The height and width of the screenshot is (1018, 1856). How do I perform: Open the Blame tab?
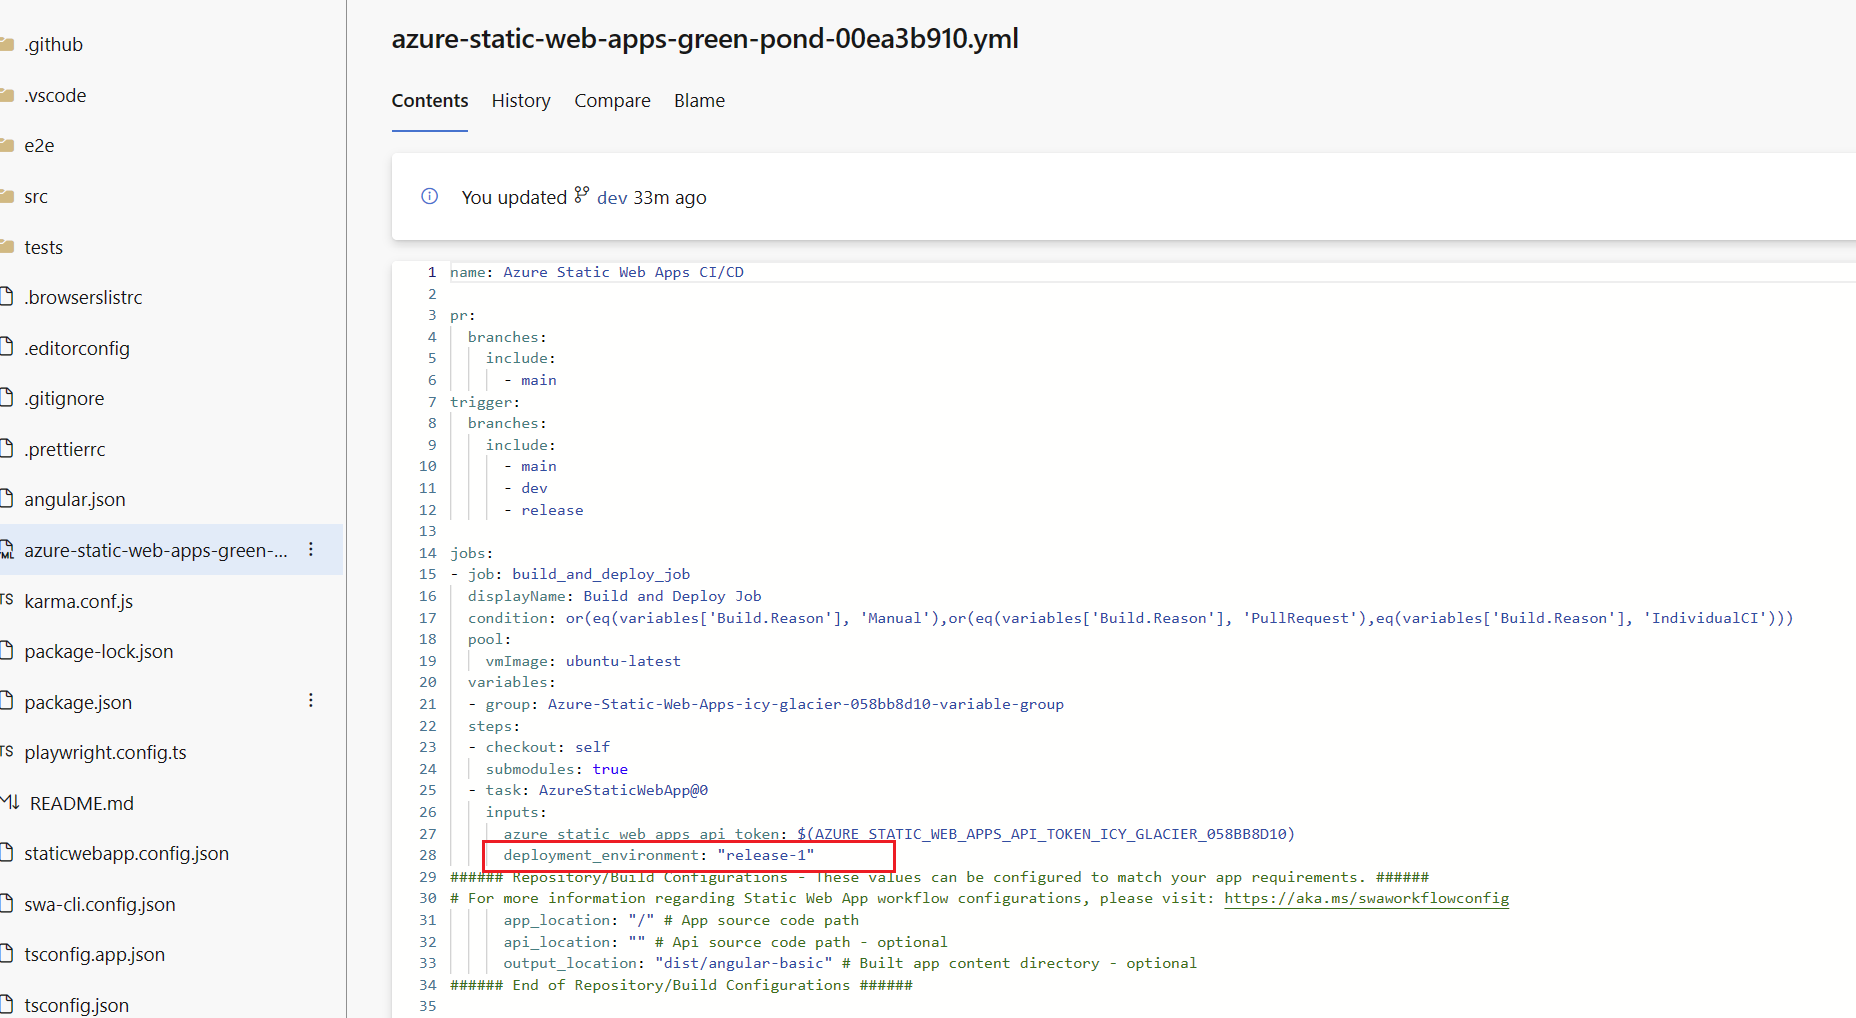point(699,101)
